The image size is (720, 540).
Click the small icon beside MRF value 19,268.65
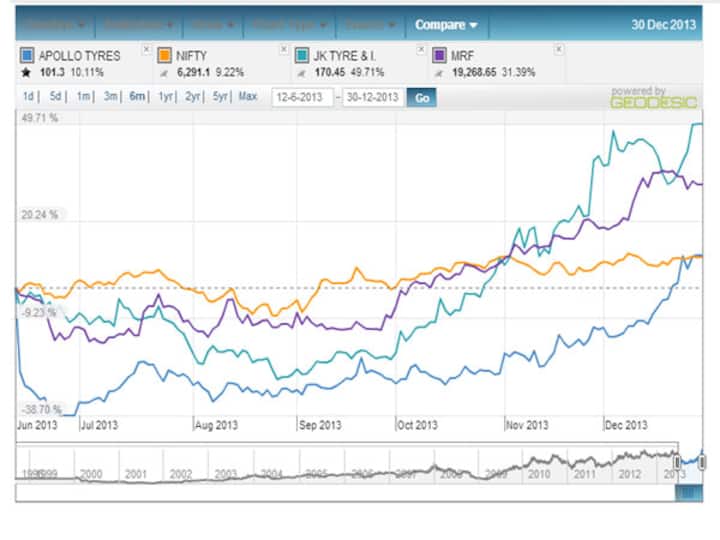tap(439, 72)
